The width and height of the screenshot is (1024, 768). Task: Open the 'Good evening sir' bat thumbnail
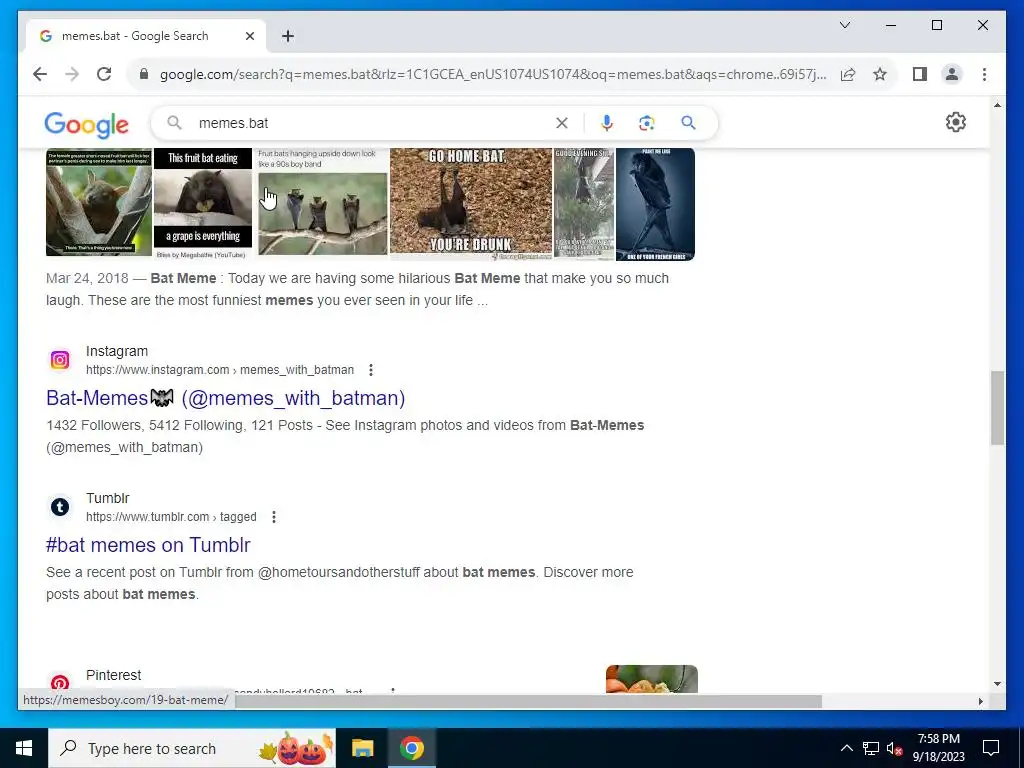click(584, 204)
